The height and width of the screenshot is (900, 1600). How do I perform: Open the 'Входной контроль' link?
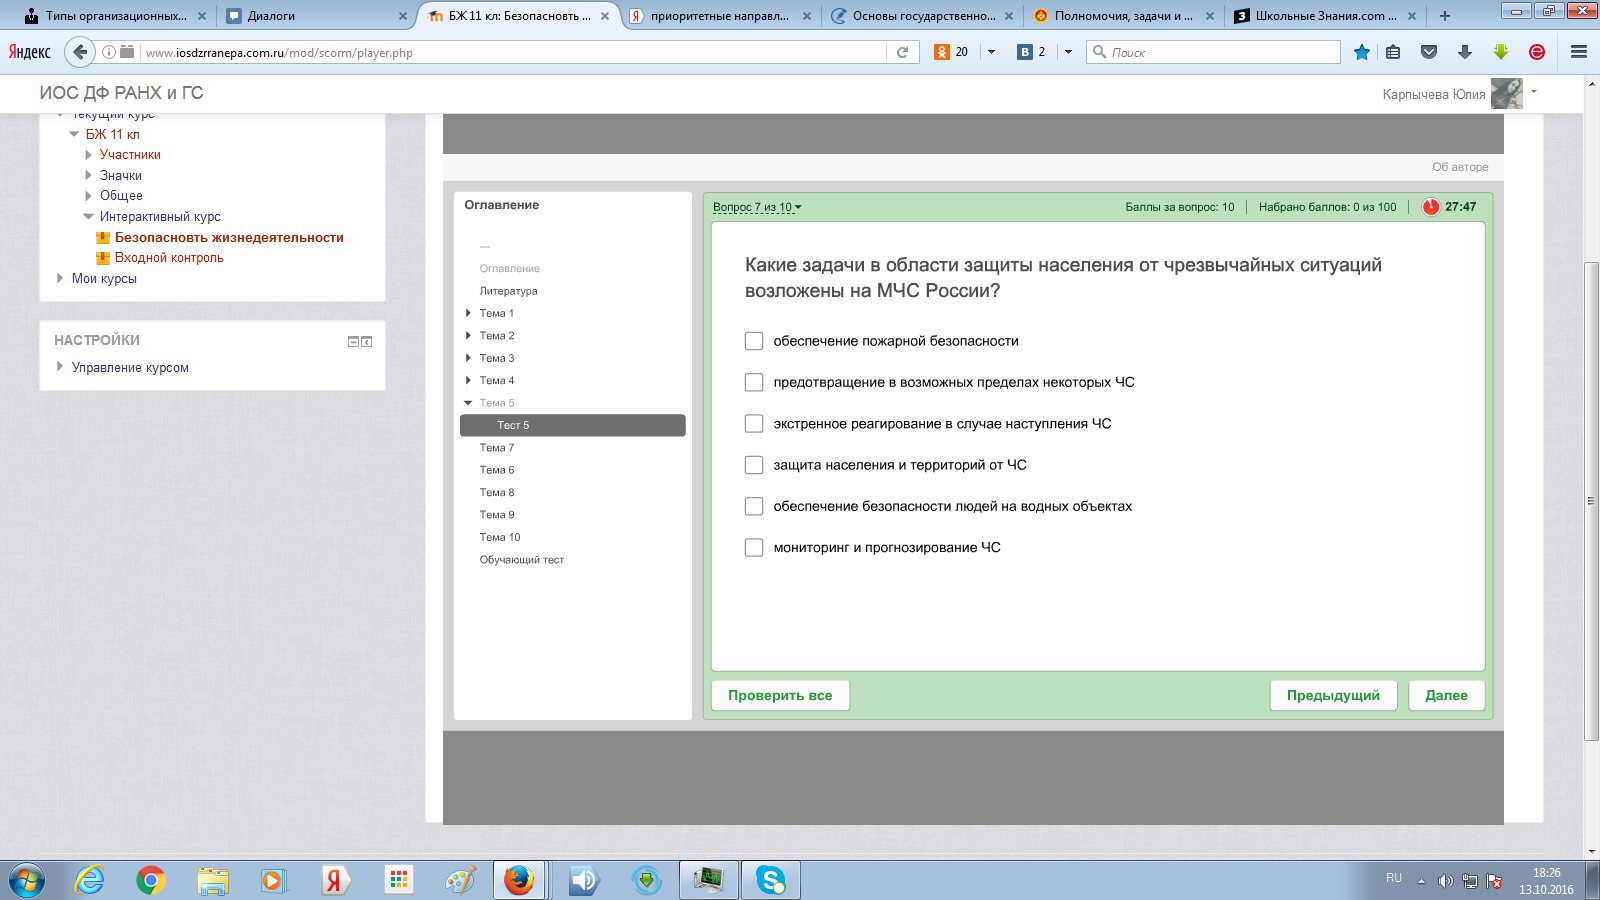(x=169, y=258)
